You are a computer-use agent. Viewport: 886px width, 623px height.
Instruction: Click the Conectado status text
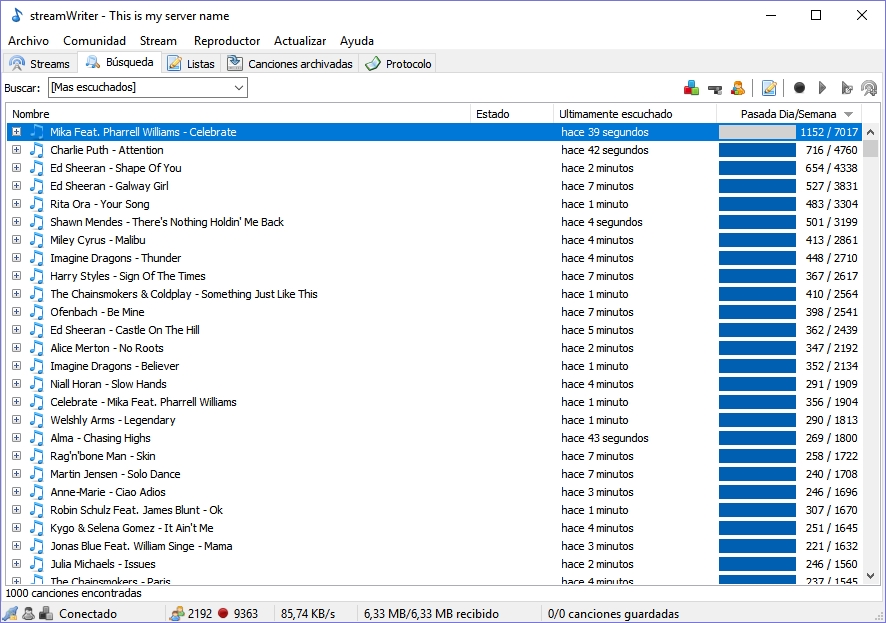pyautogui.click(x=88, y=613)
